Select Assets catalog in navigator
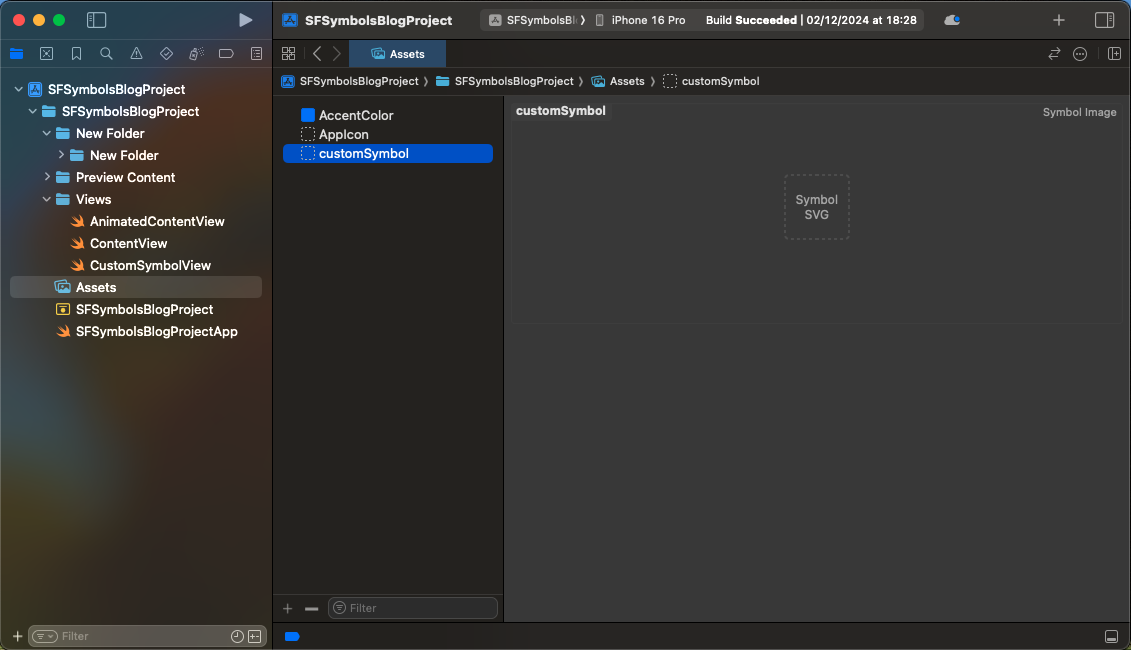Image resolution: width=1131 pixels, height=650 pixels. point(136,287)
